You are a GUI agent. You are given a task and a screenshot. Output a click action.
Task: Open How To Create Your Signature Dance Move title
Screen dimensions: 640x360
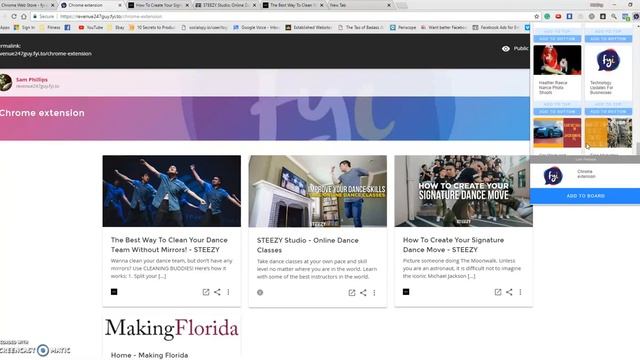(x=453, y=245)
